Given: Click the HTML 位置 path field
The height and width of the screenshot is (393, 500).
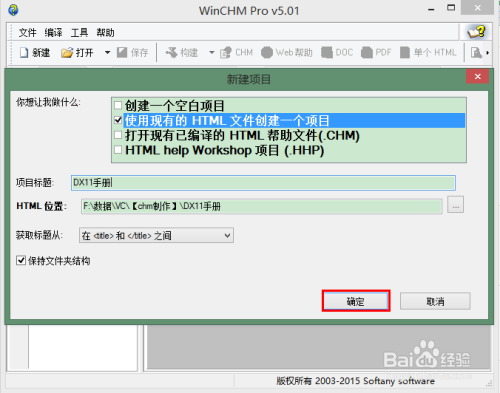Looking at the screenshot, I should click(x=262, y=206).
